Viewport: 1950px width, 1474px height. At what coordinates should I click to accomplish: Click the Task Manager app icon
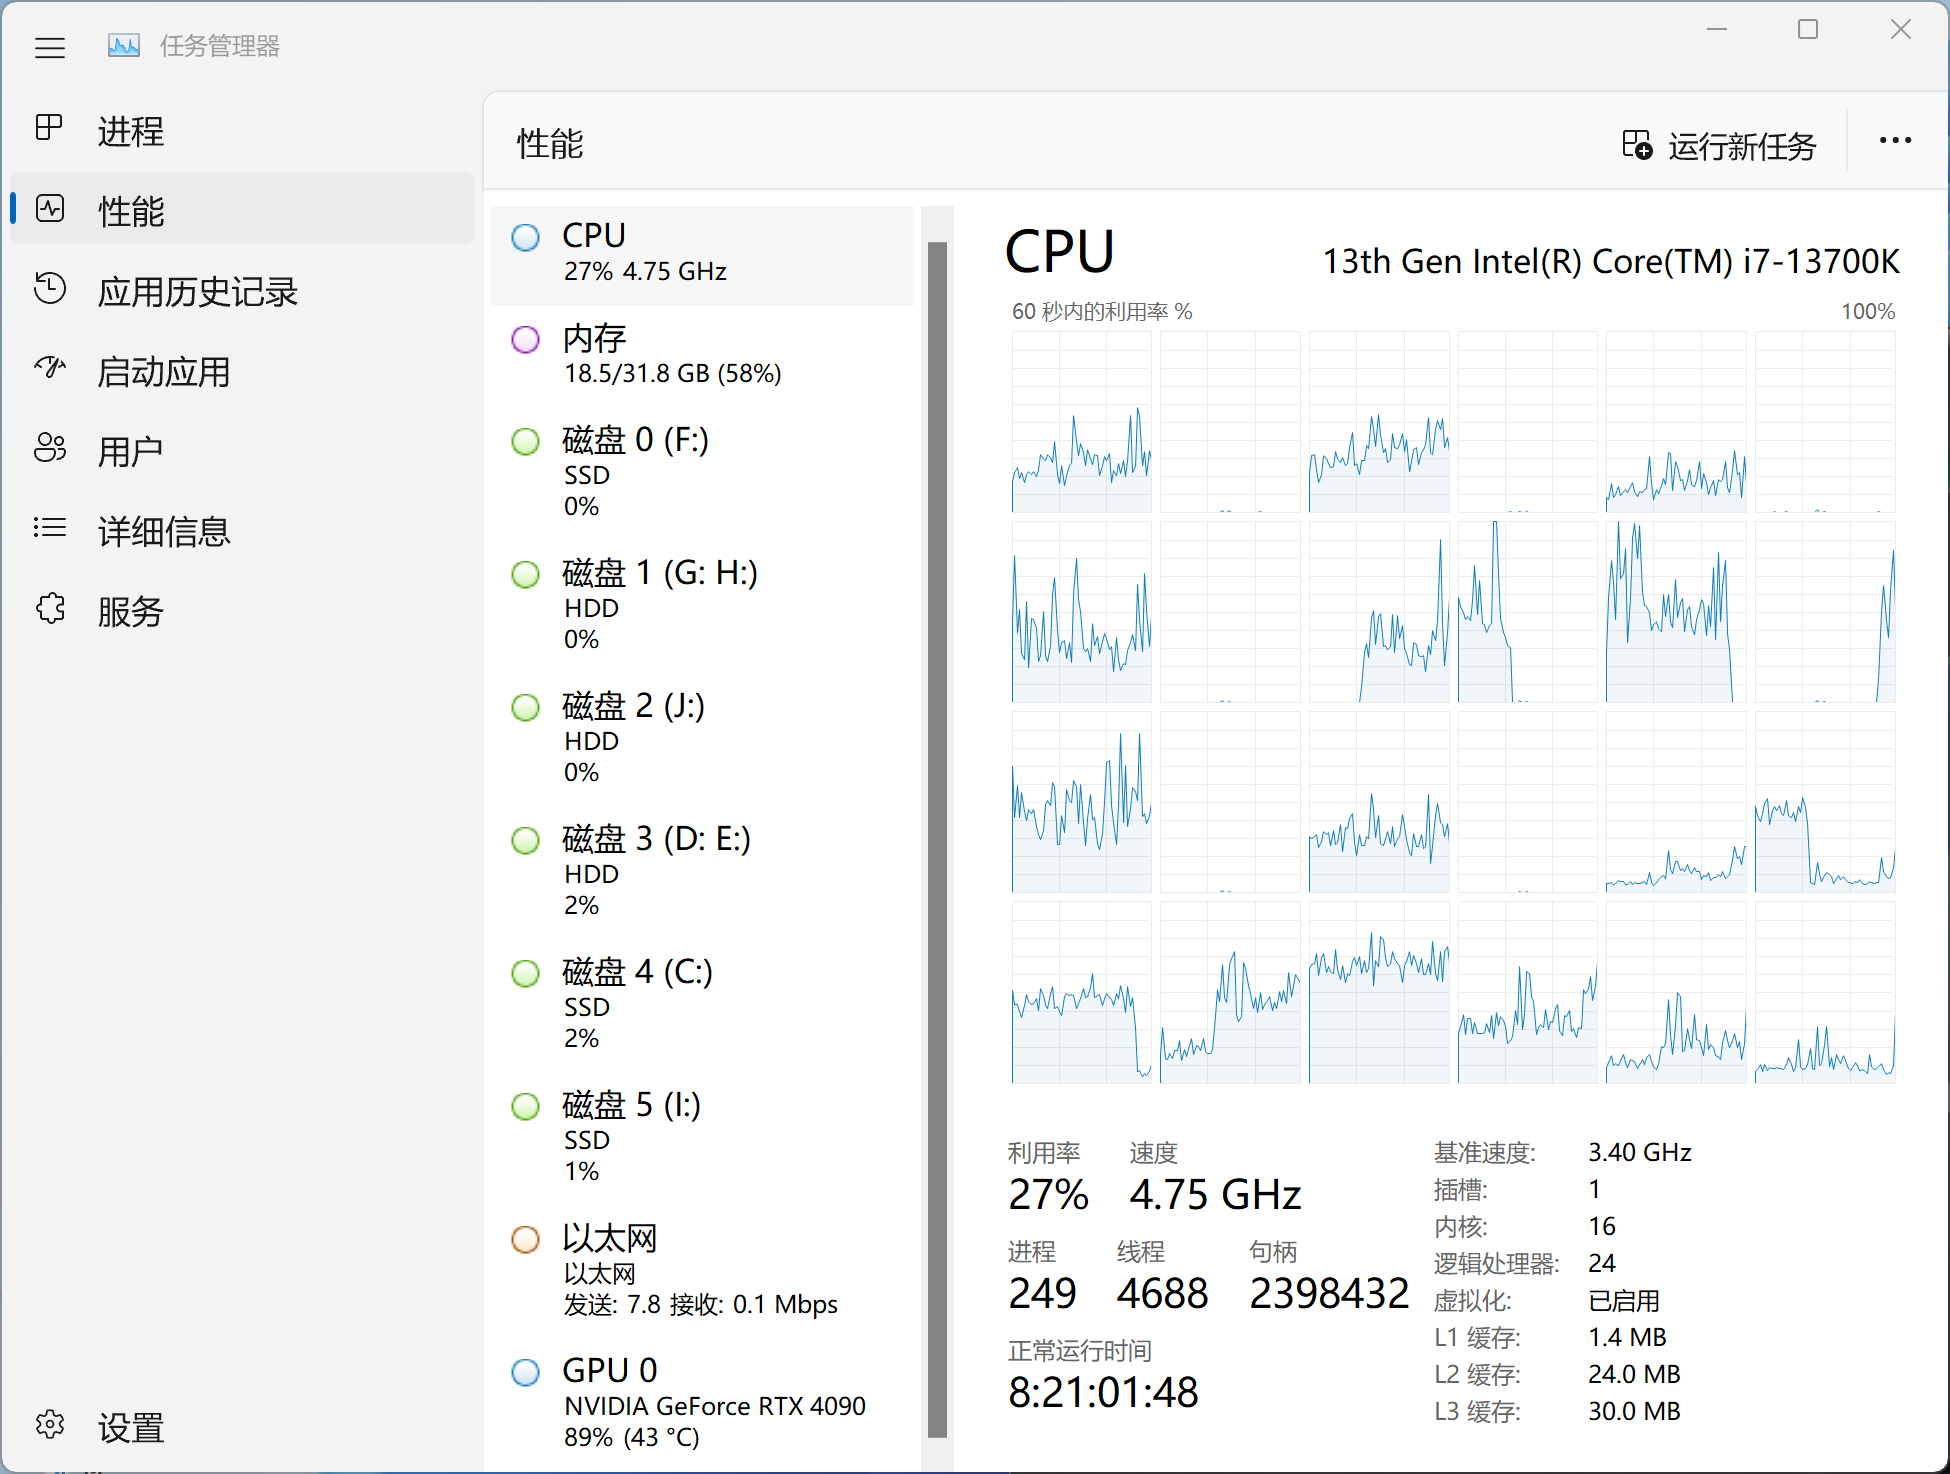(124, 46)
